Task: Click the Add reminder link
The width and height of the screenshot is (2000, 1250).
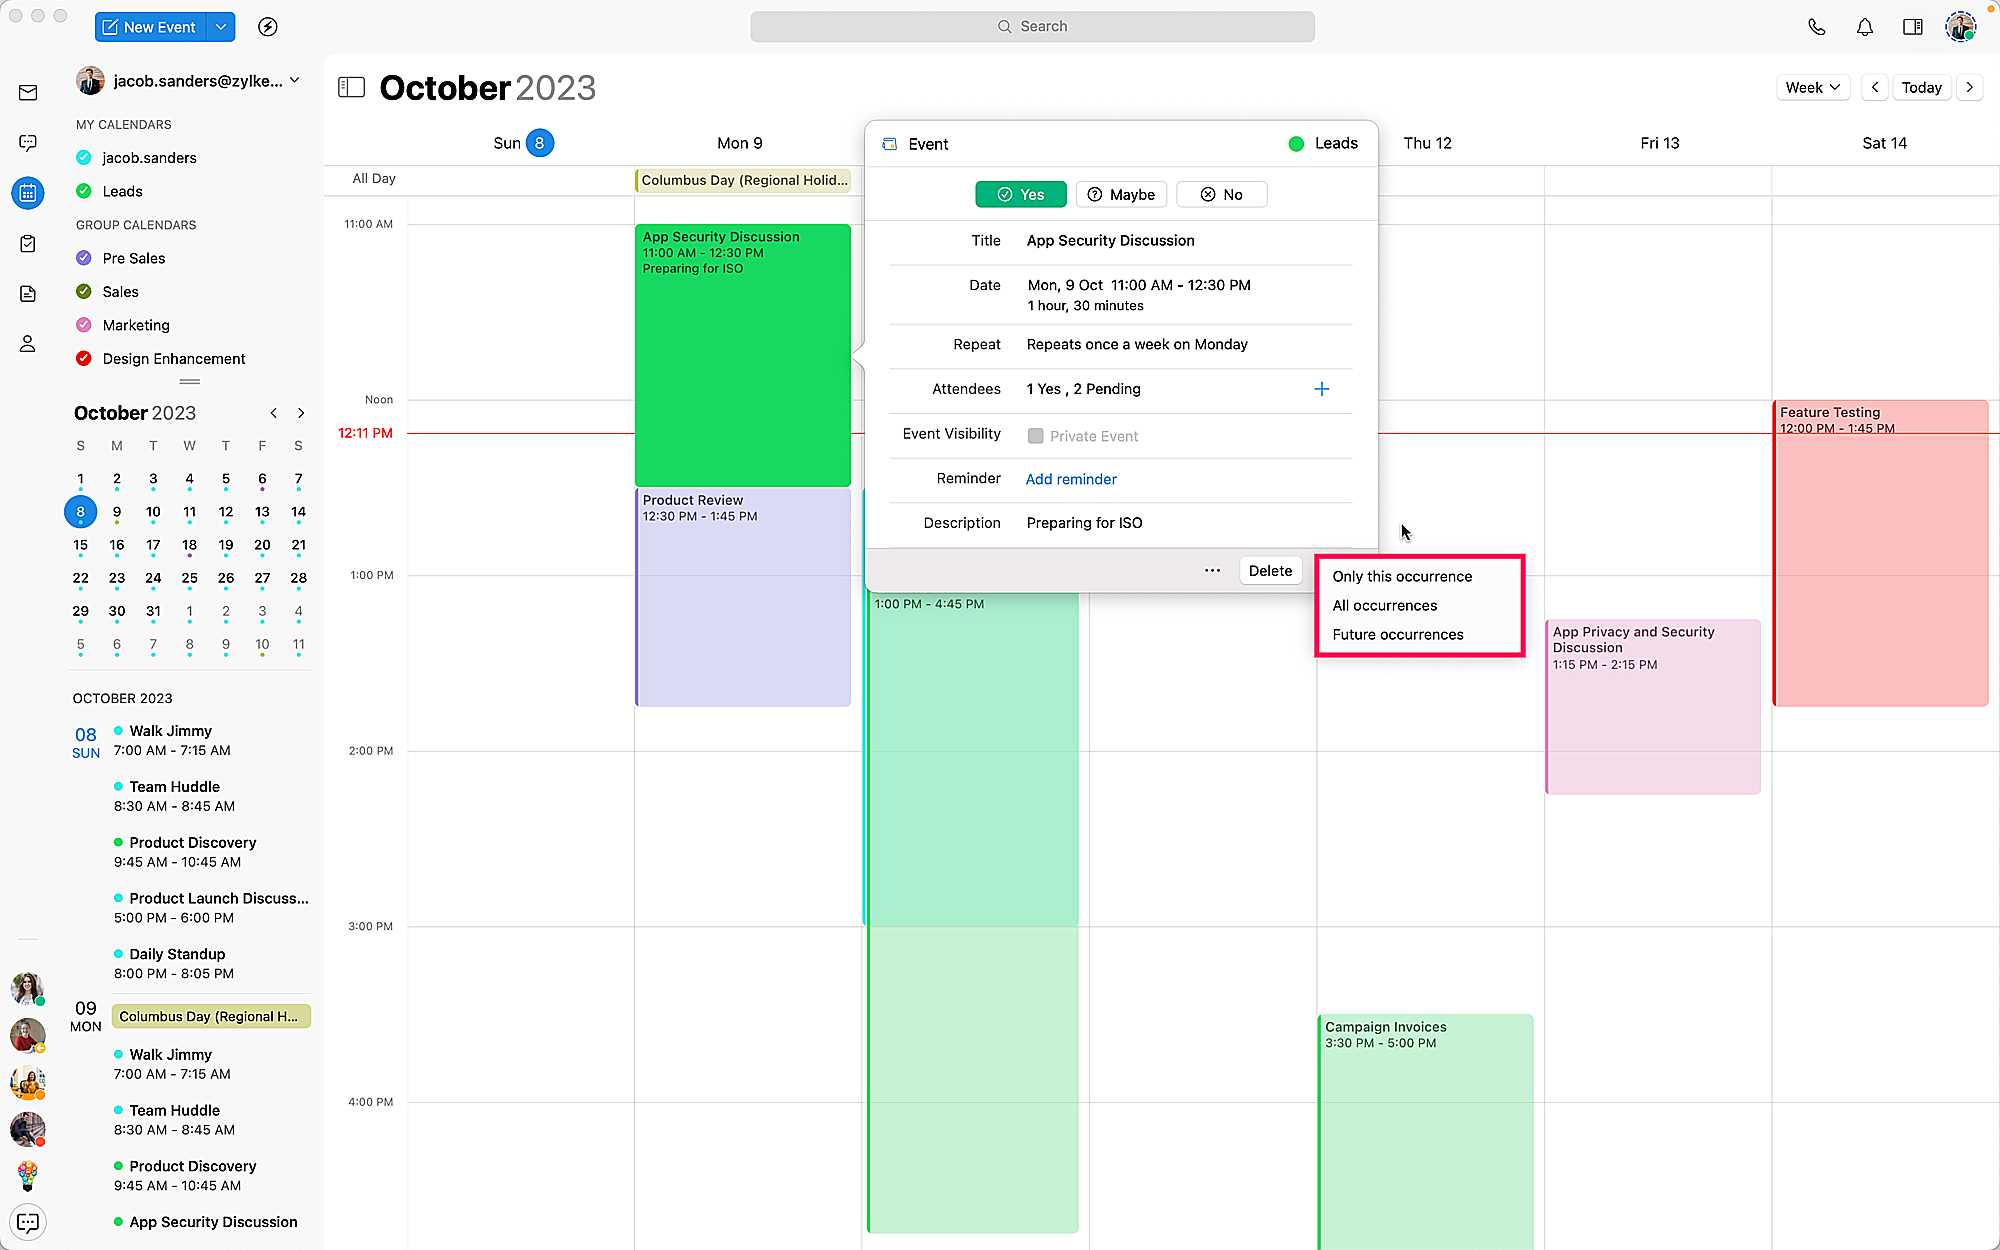Action: pyautogui.click(x=1070, y=479)
